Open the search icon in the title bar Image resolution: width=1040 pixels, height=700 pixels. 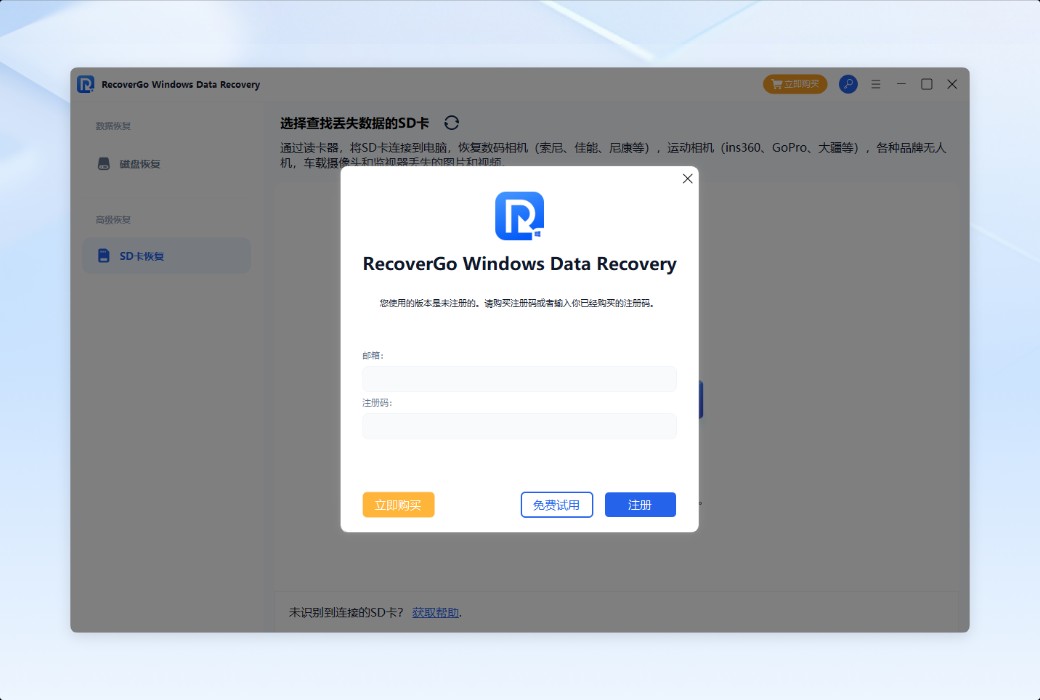(x=848, y=84)
